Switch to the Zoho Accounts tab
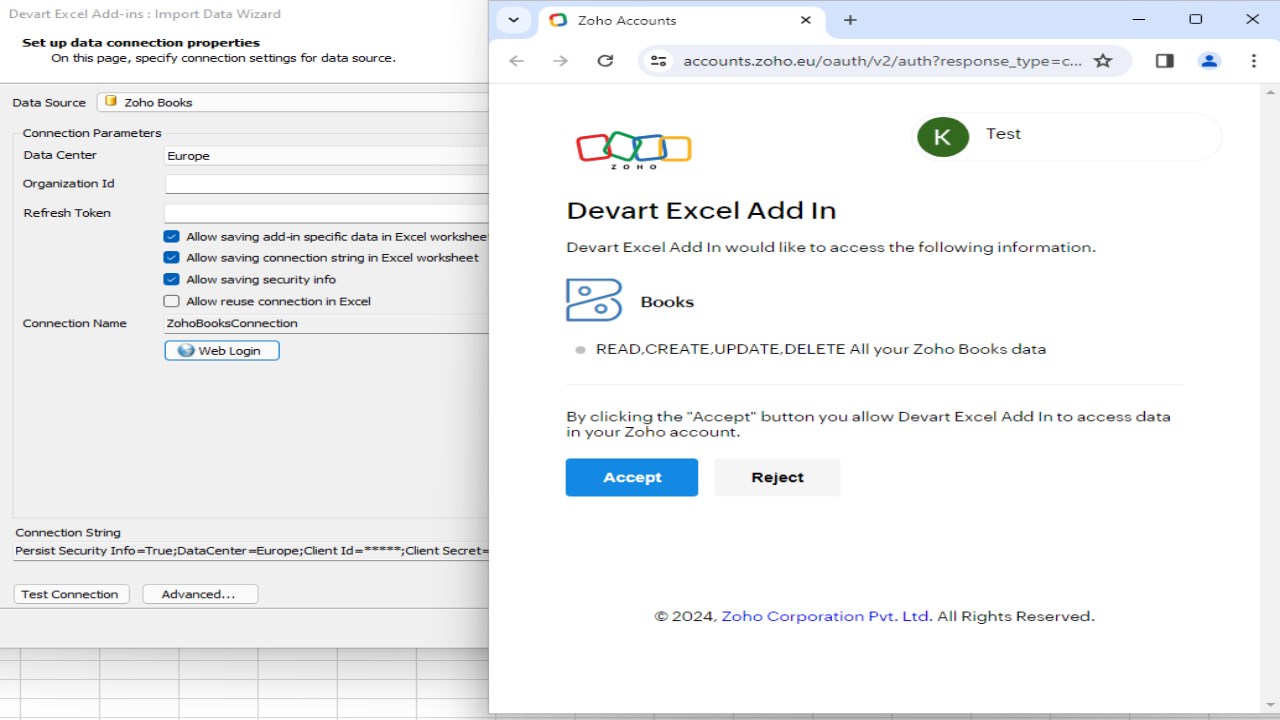The width and height of the screenshot is (1280, 720). click(682, 20)
